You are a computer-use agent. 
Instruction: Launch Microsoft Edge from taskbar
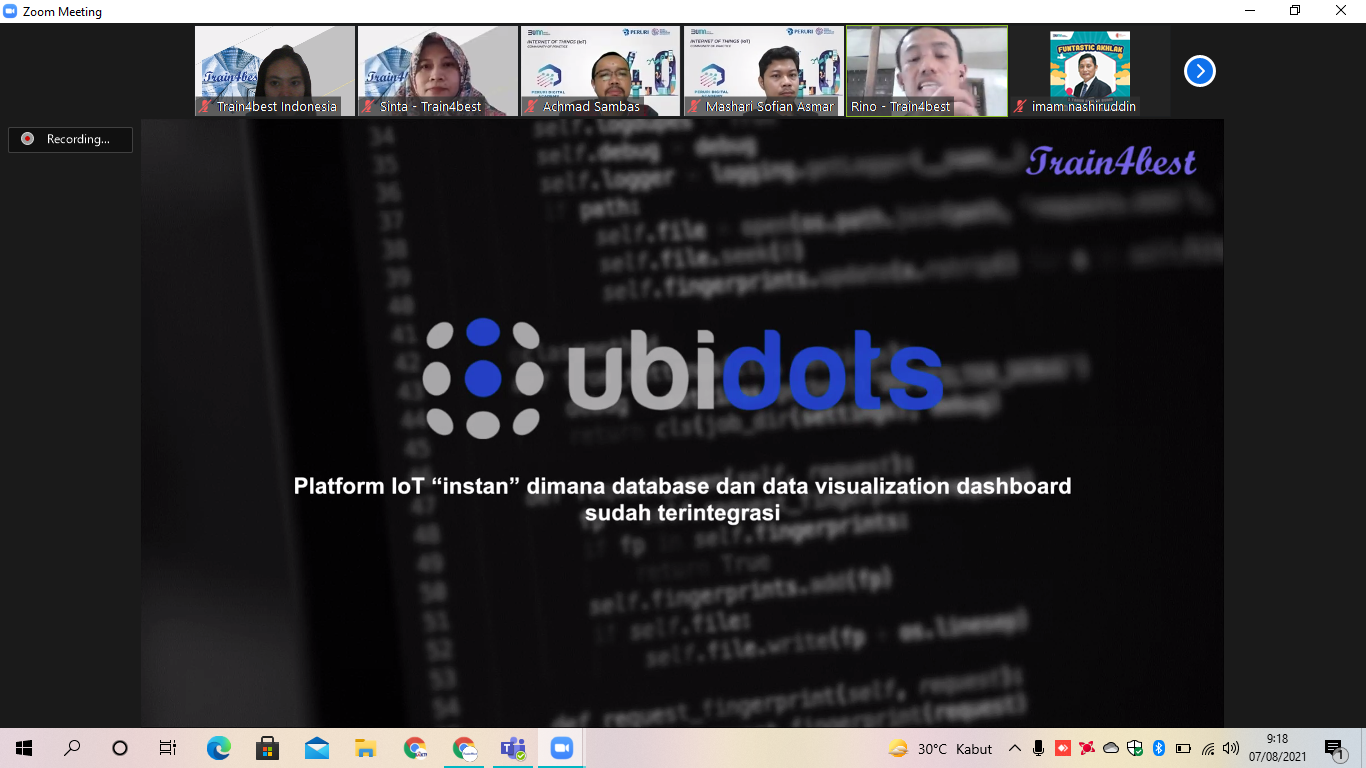tap(218, 748)
